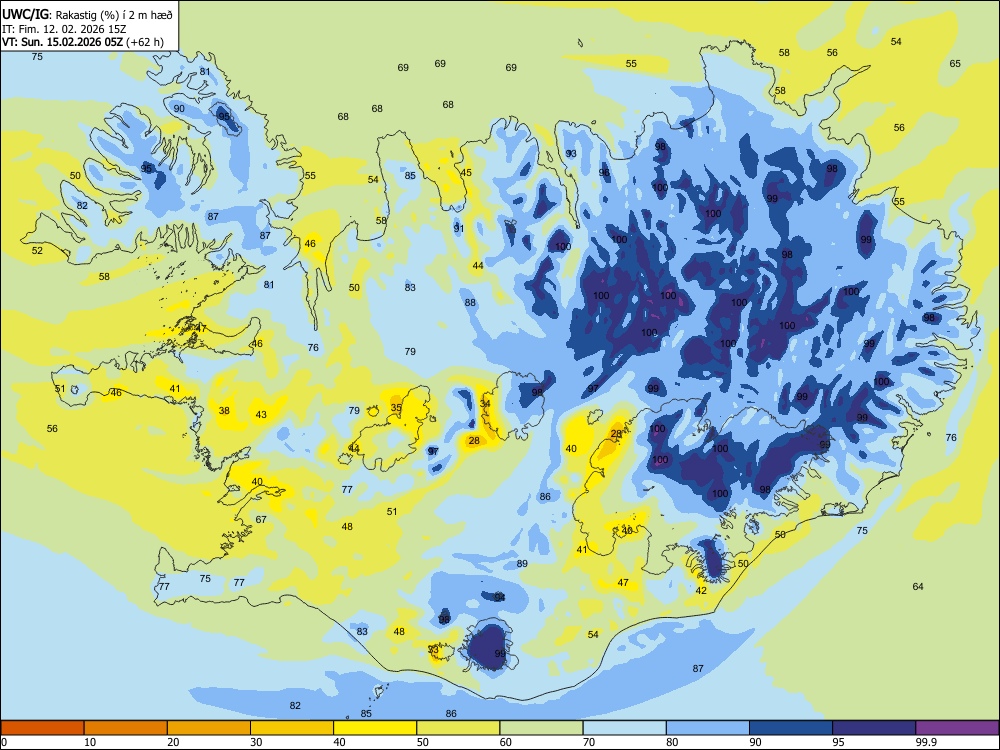Click the '38' humidity value on the map
Image resolution: width=1000 pixels, height=750 pixels.
[224, 410]
